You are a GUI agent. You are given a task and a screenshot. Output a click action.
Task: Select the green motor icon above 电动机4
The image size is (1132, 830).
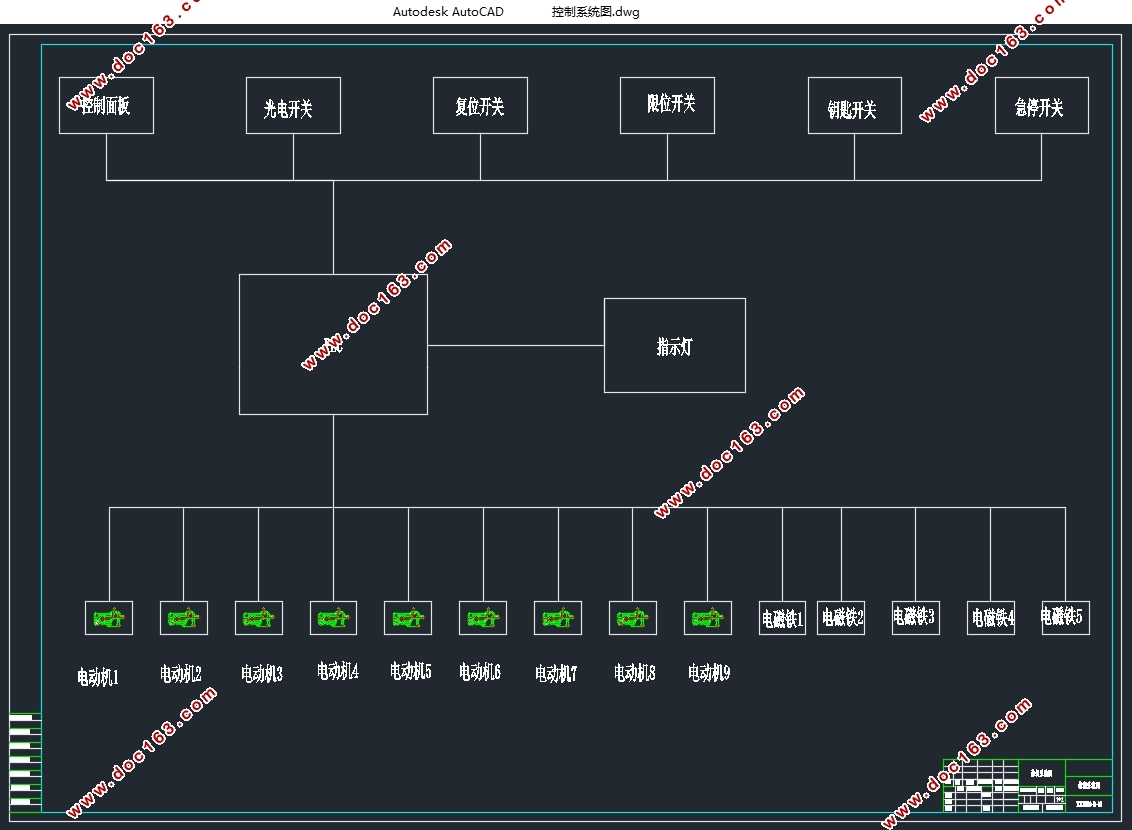(x=333, y=618)
